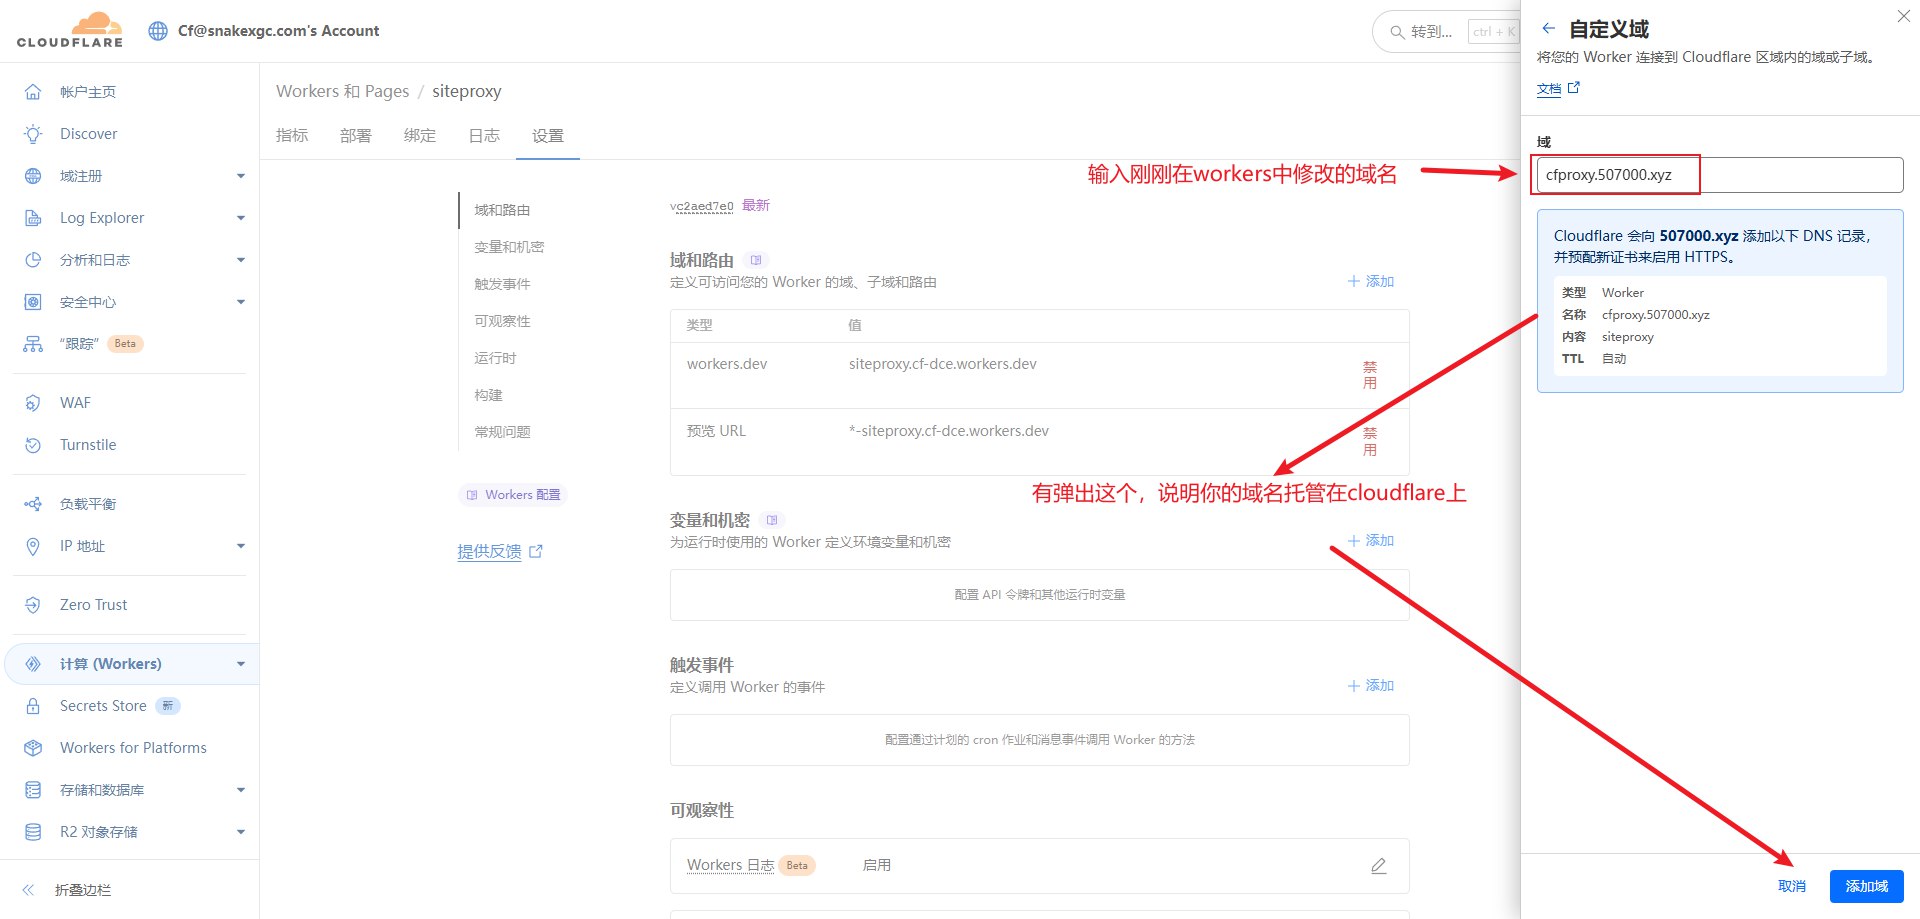Click the docs icon beside 变量和机密 heading
The height and width of the screenshot is (919, 1920).
pyautogui.click(x=771, y=520)
